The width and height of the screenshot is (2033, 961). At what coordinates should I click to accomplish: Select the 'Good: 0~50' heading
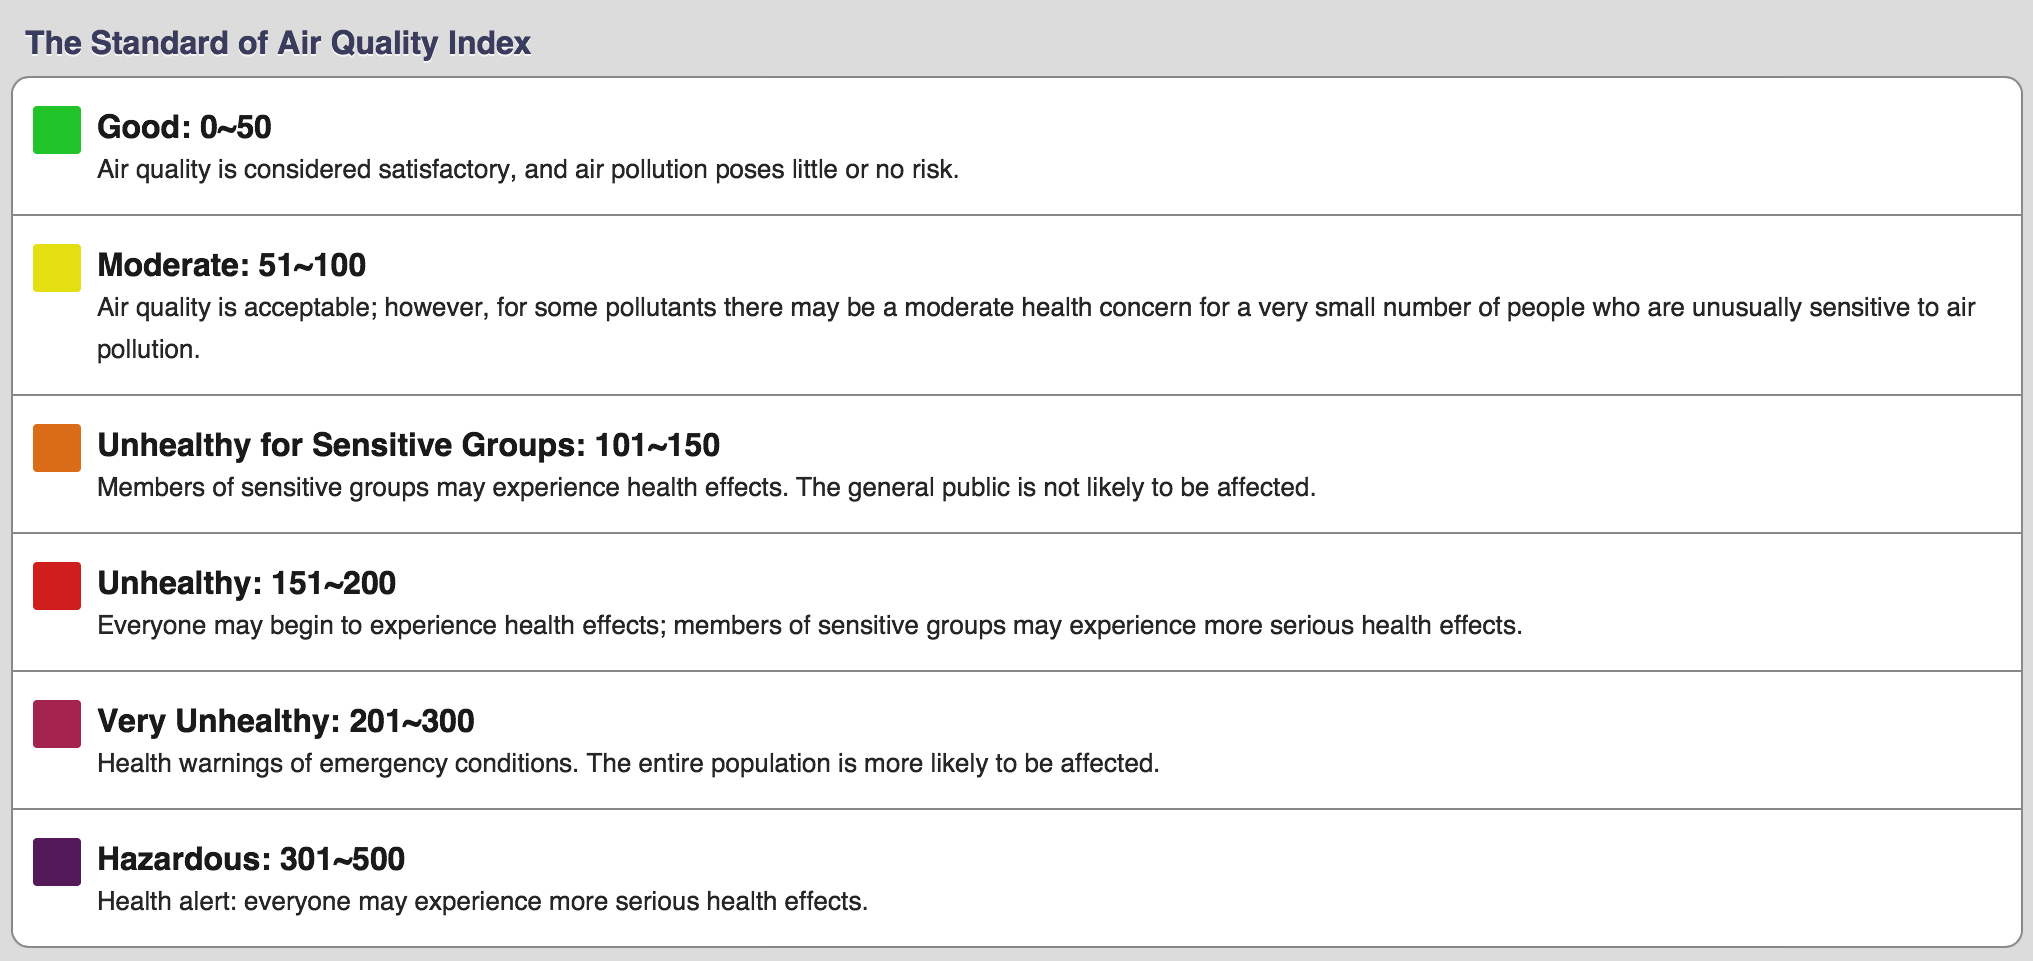184,127
